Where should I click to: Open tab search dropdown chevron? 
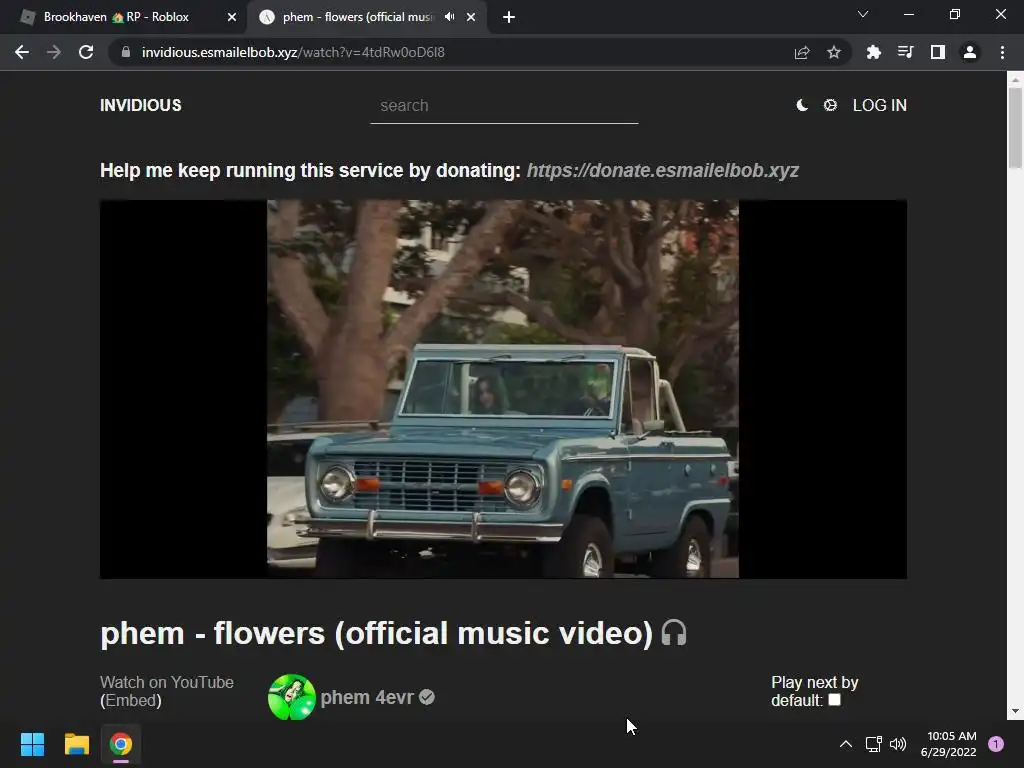coord(863,14)
